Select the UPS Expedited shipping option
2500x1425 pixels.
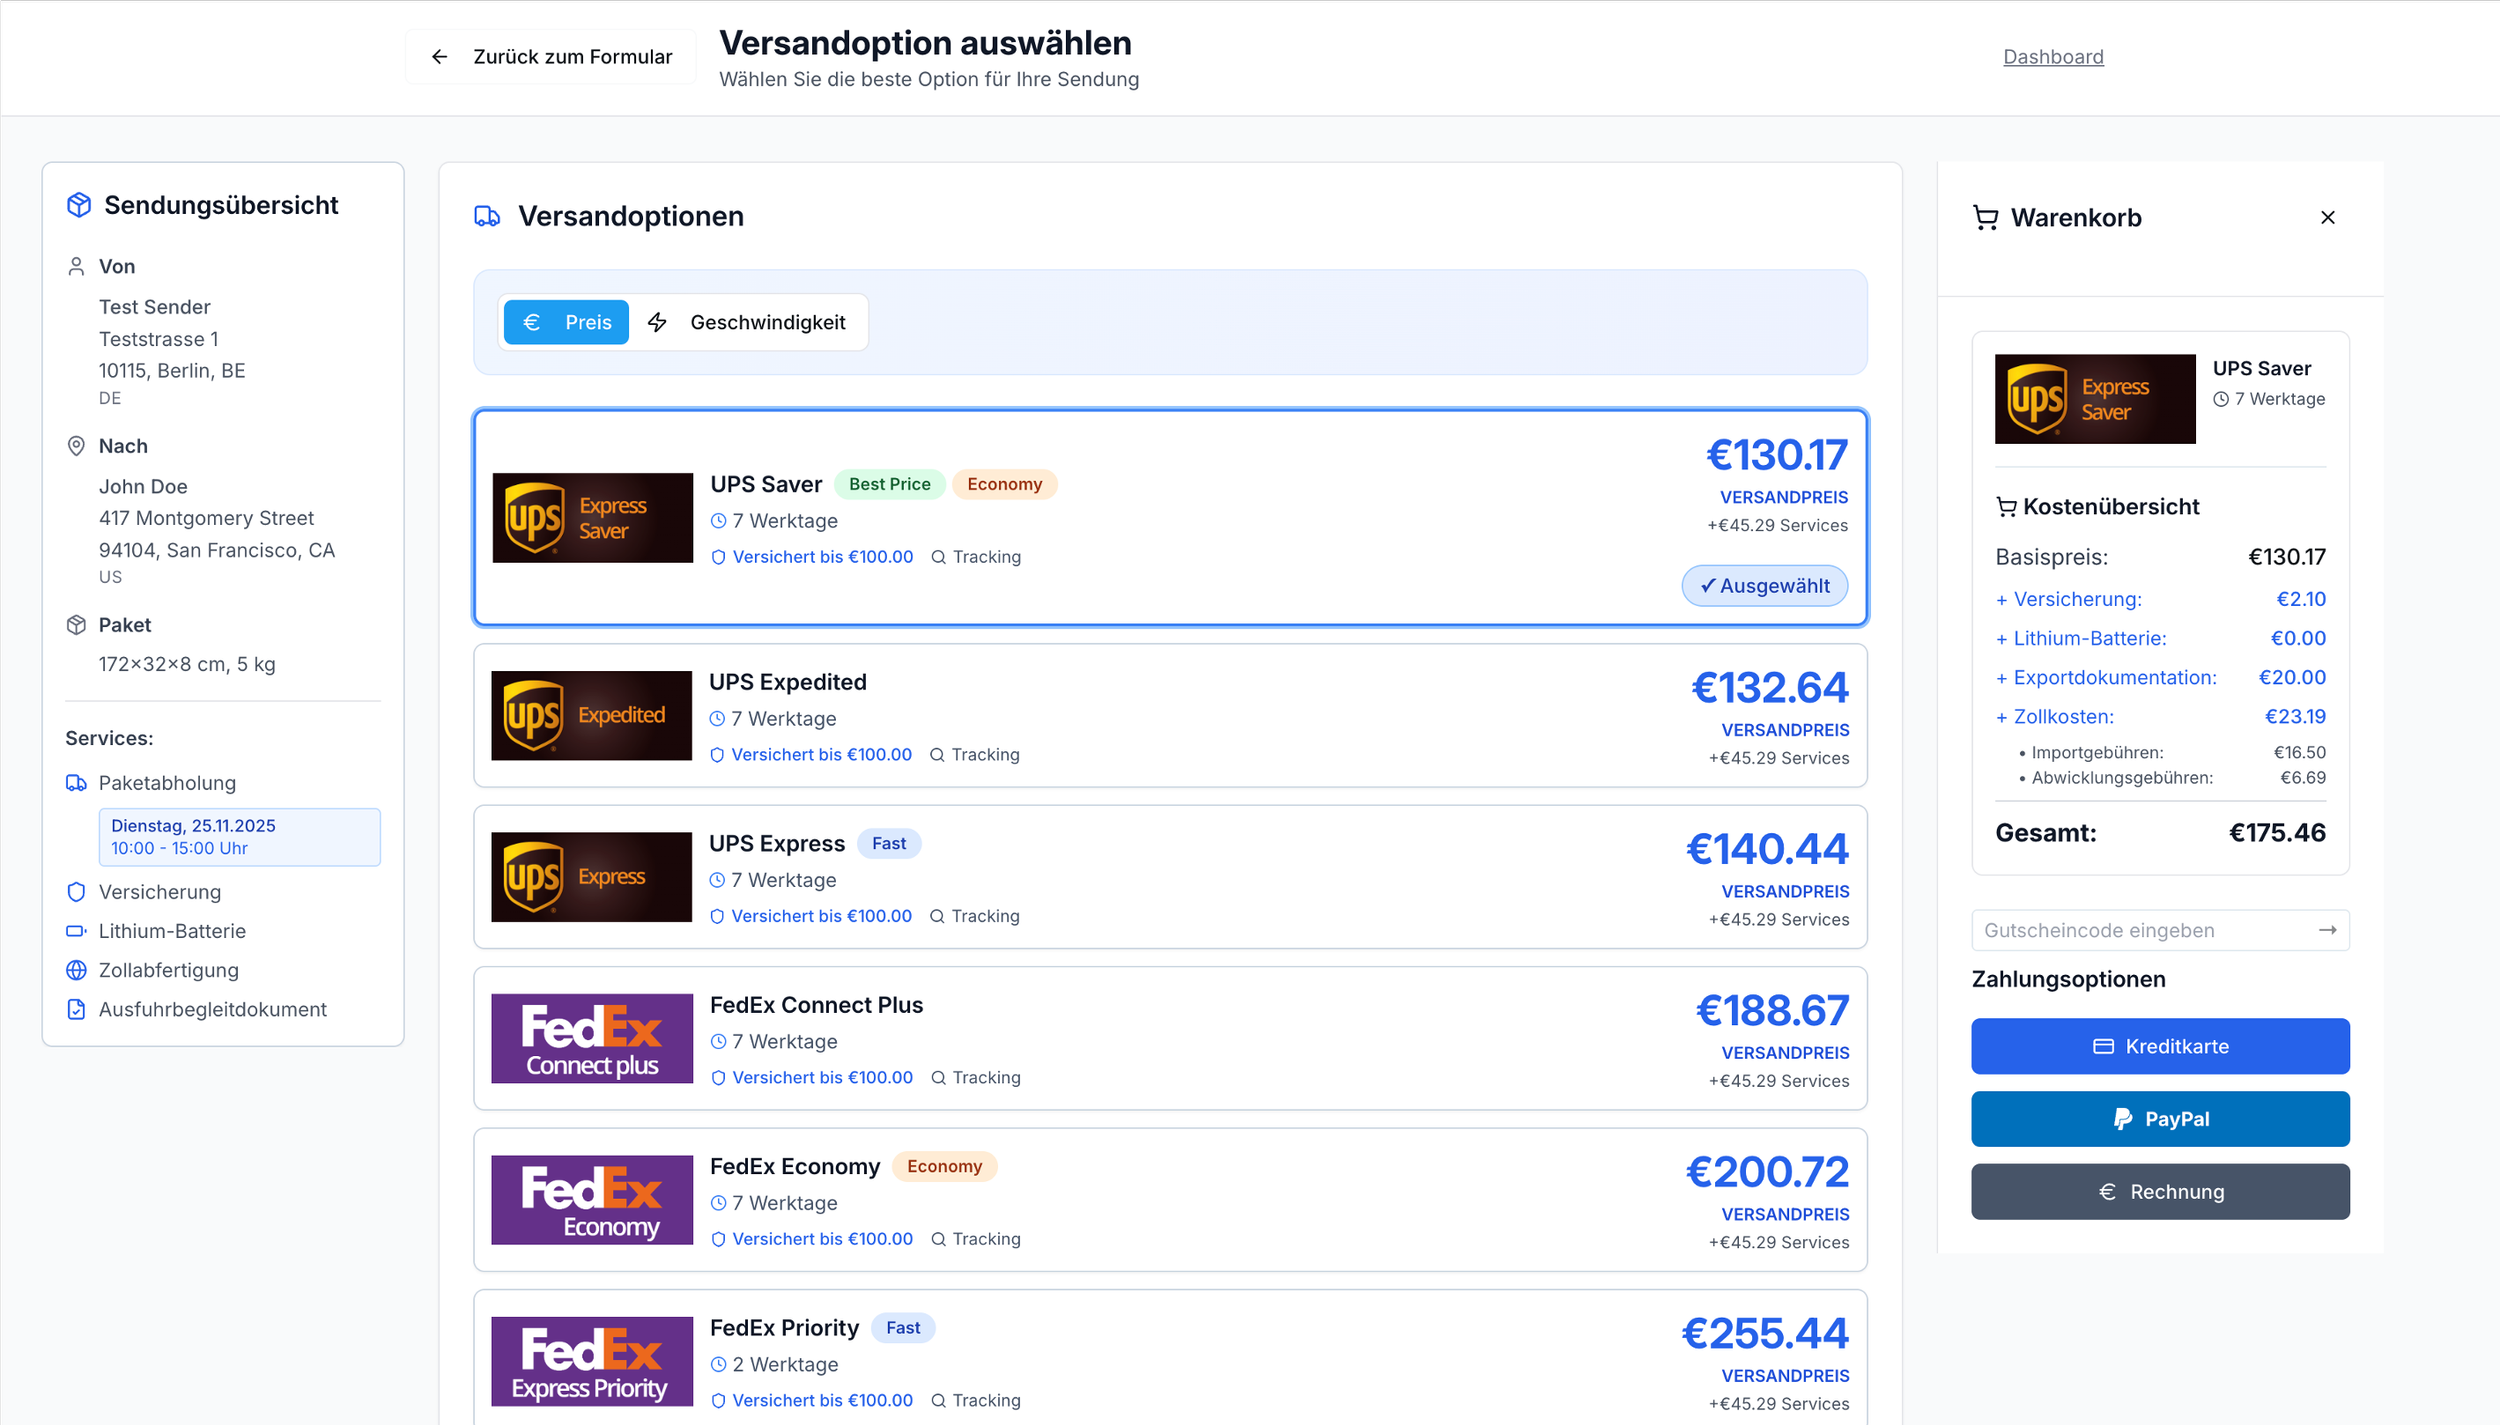point(1169,716)
